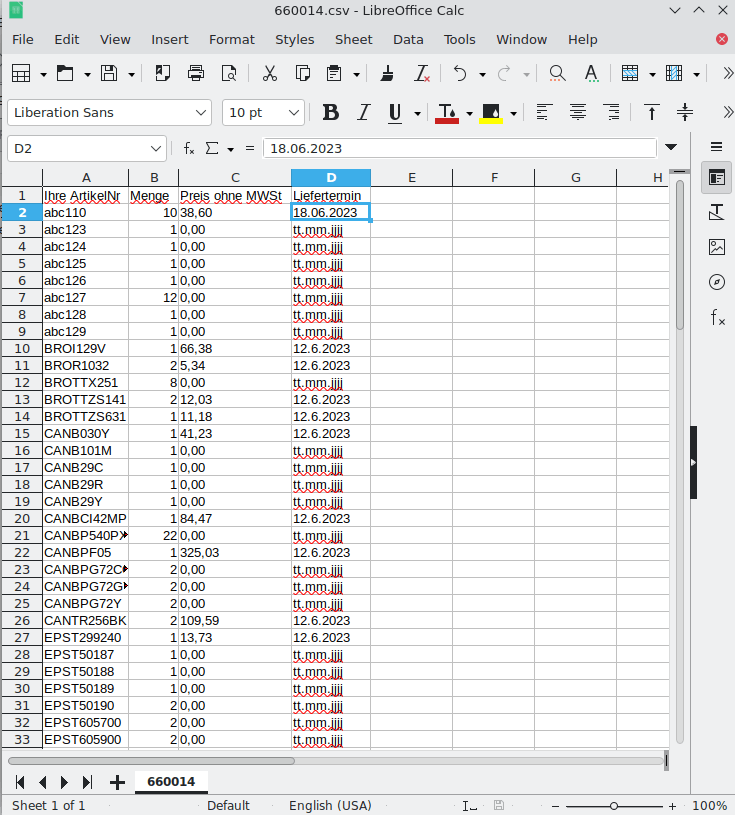Click the Cut scissors icon
The width and height of the screenshot is (735, 815).
[269, 73]
